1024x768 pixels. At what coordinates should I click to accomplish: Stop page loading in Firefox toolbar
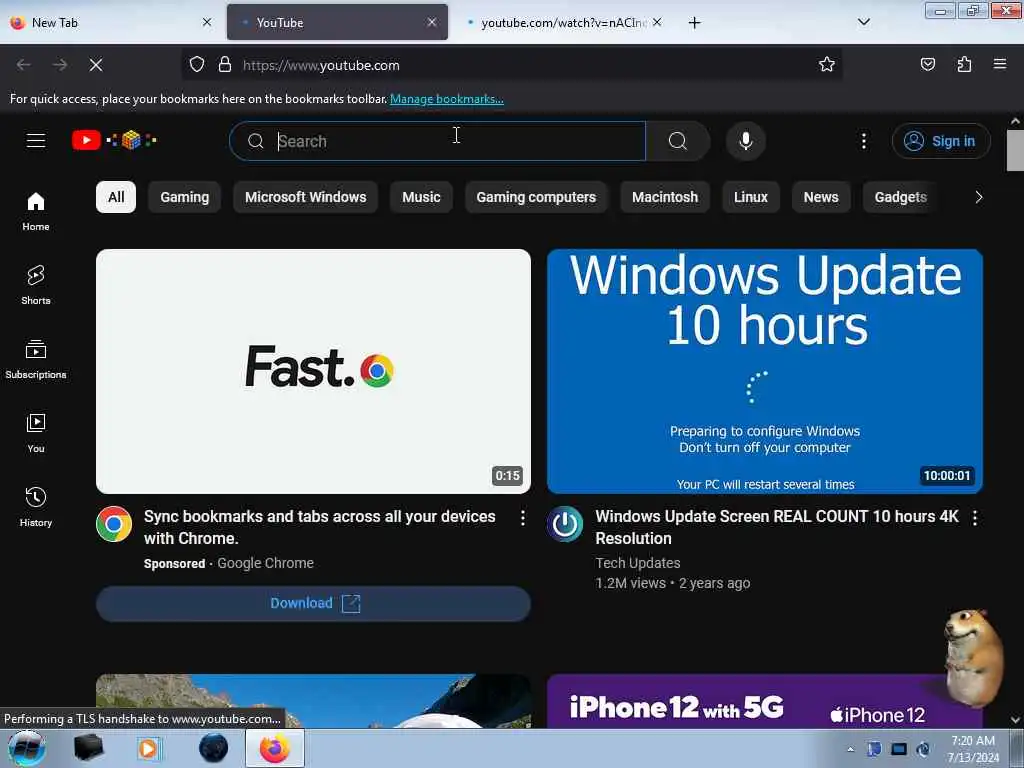pos(96,65)
